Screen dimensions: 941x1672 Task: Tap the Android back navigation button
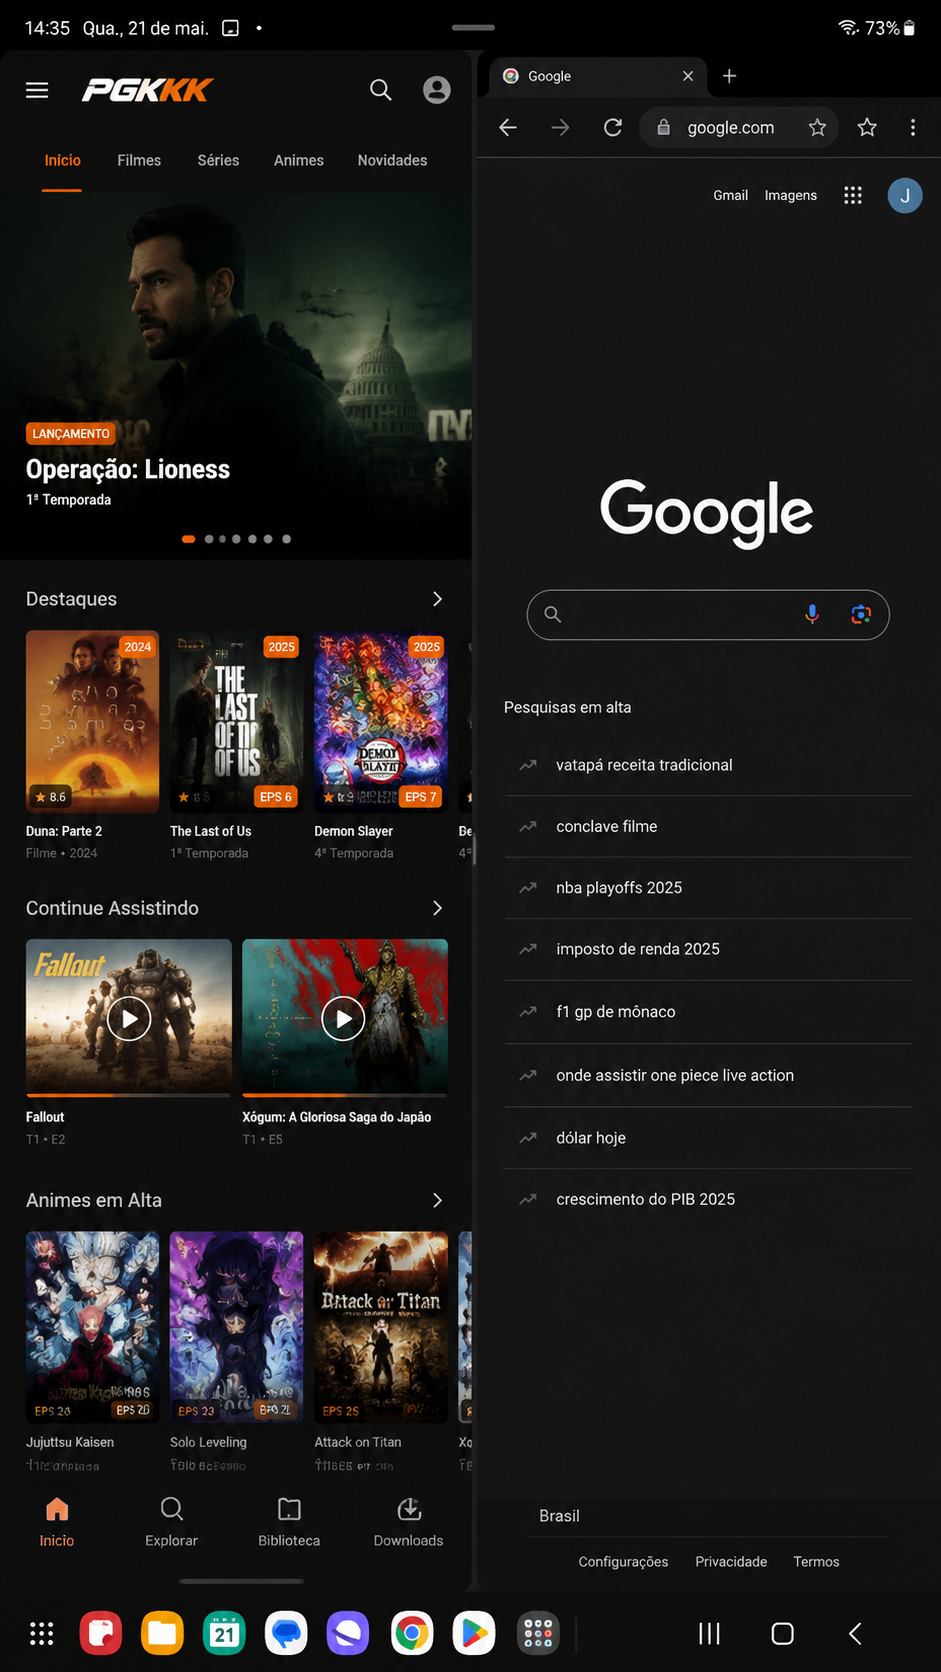[x=855, y=1634]
